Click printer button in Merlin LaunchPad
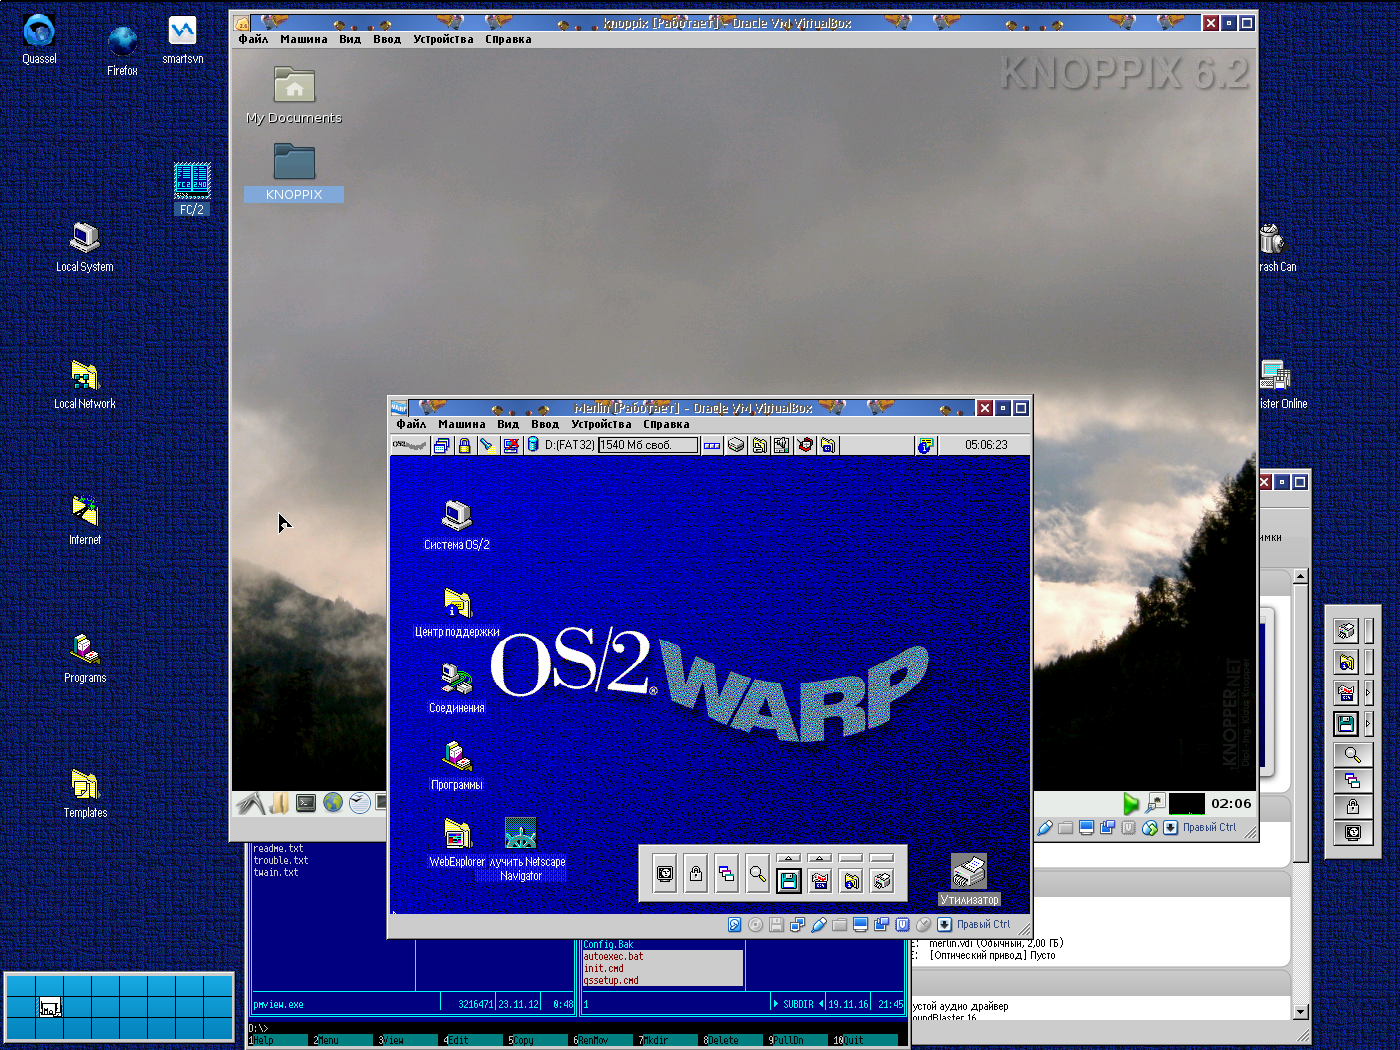Image resolution: width=1400 pixels, height=1050 pixels. tap(882, 880)
